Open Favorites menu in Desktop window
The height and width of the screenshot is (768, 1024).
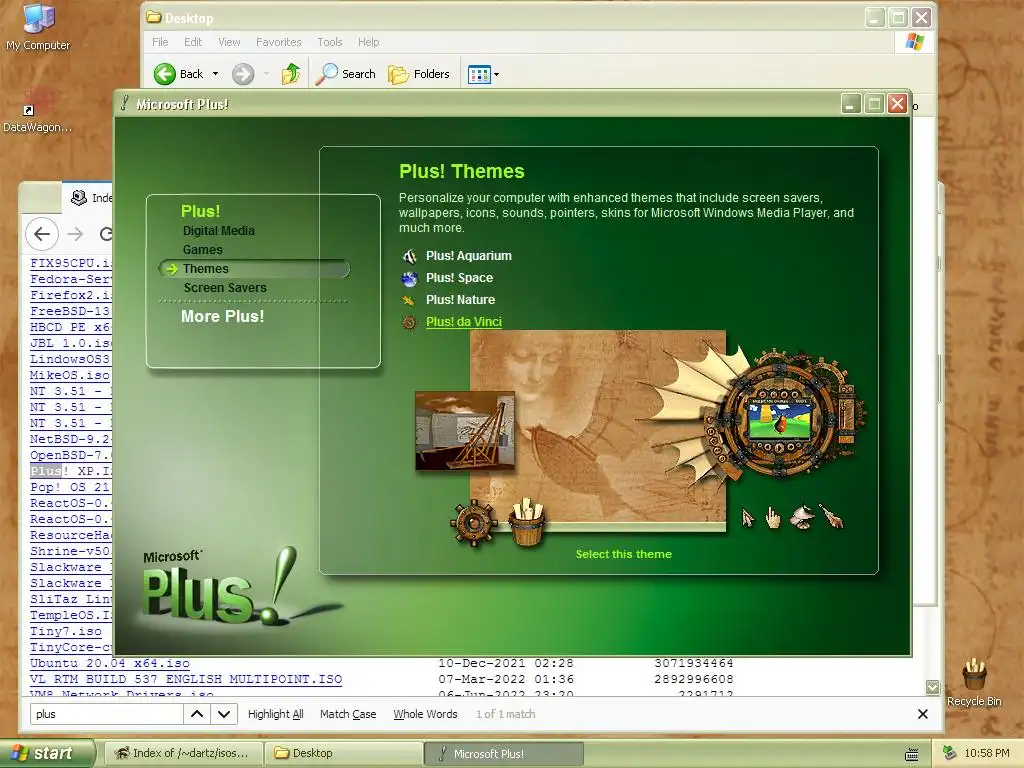[279, 42]
